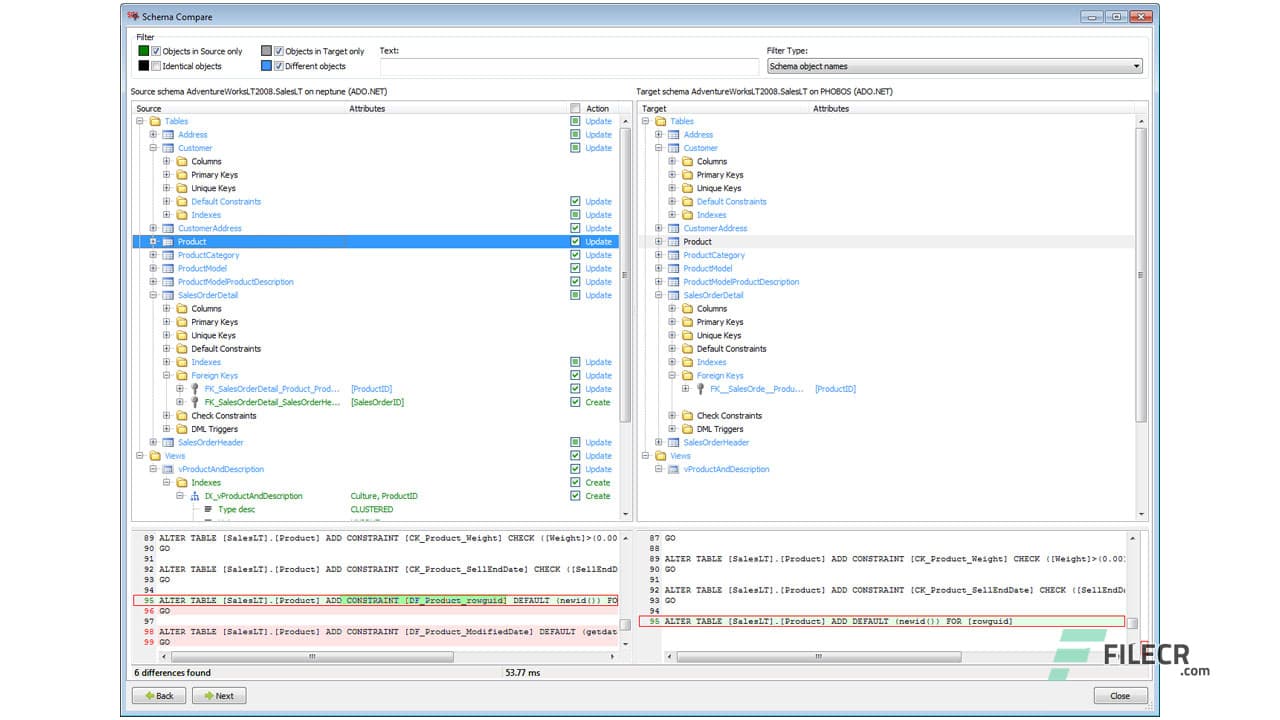The width and height of the screenshot is (1280, 720).
Task: Click the FK_SalesOrderDetail_Product foreign key icon
Action: click(x=195, y=389)
